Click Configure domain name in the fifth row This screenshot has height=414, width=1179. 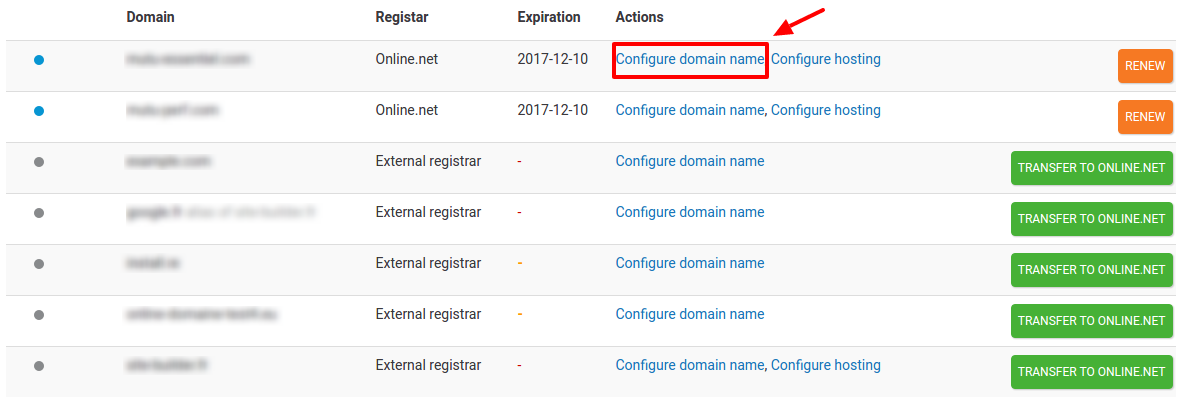coord(689,264)
